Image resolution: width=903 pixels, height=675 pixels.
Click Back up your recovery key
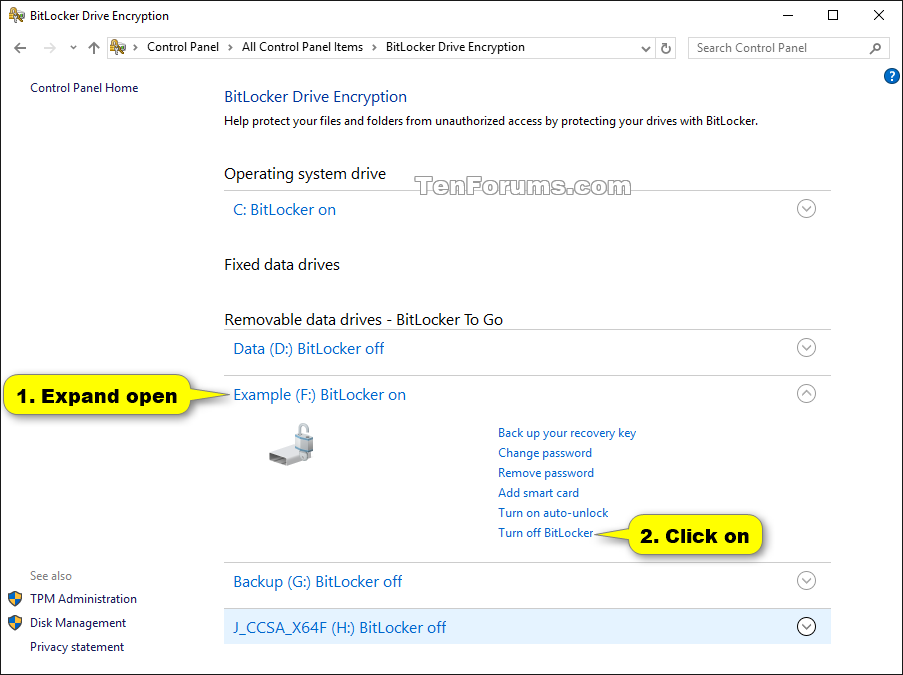pos(567,433)
